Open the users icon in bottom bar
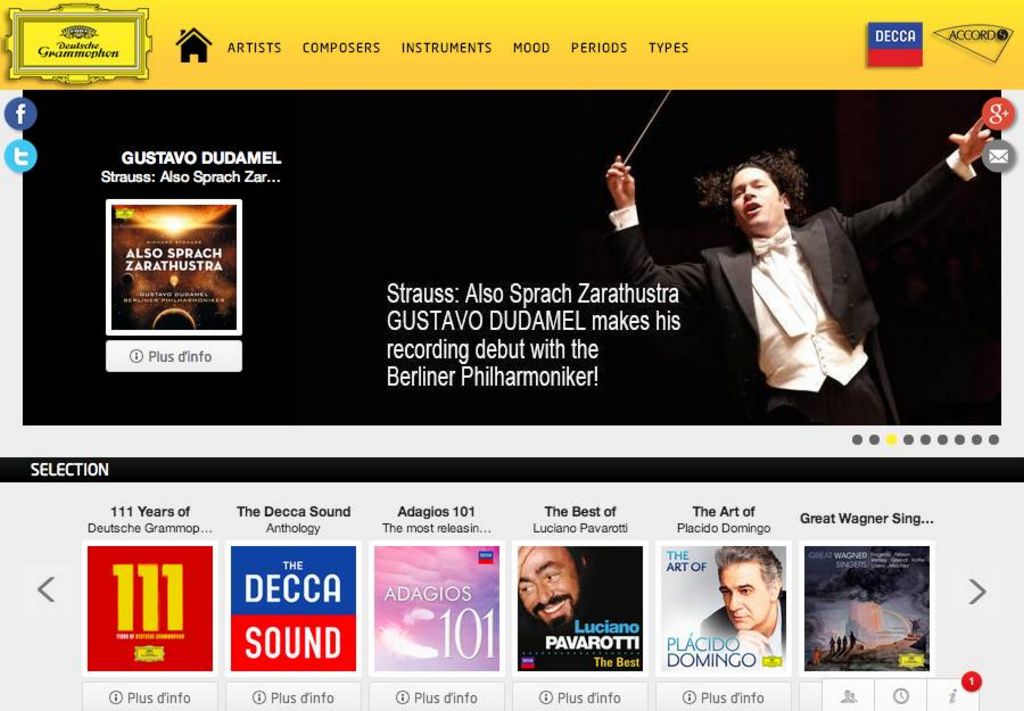 click(848, 696)
